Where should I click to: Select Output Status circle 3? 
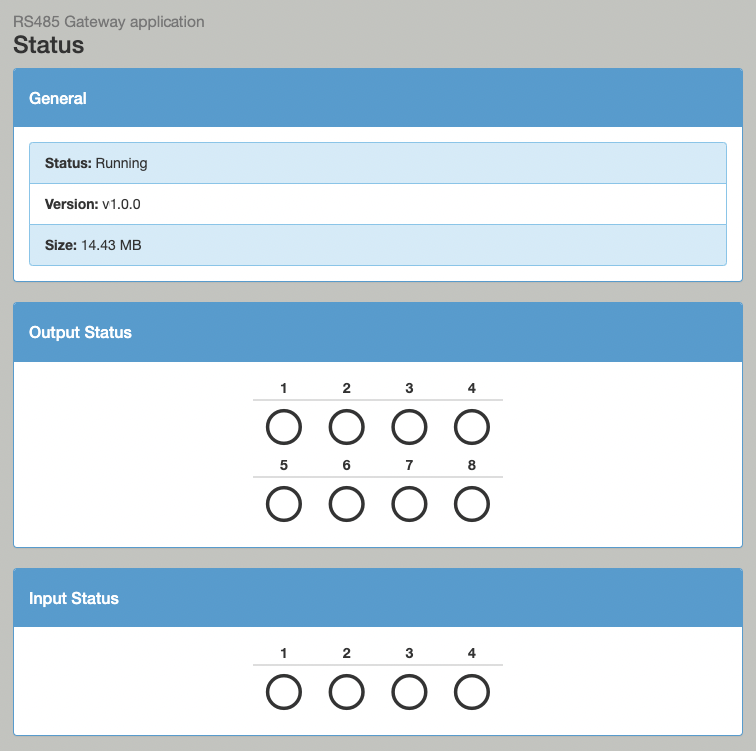pos(409,428)
